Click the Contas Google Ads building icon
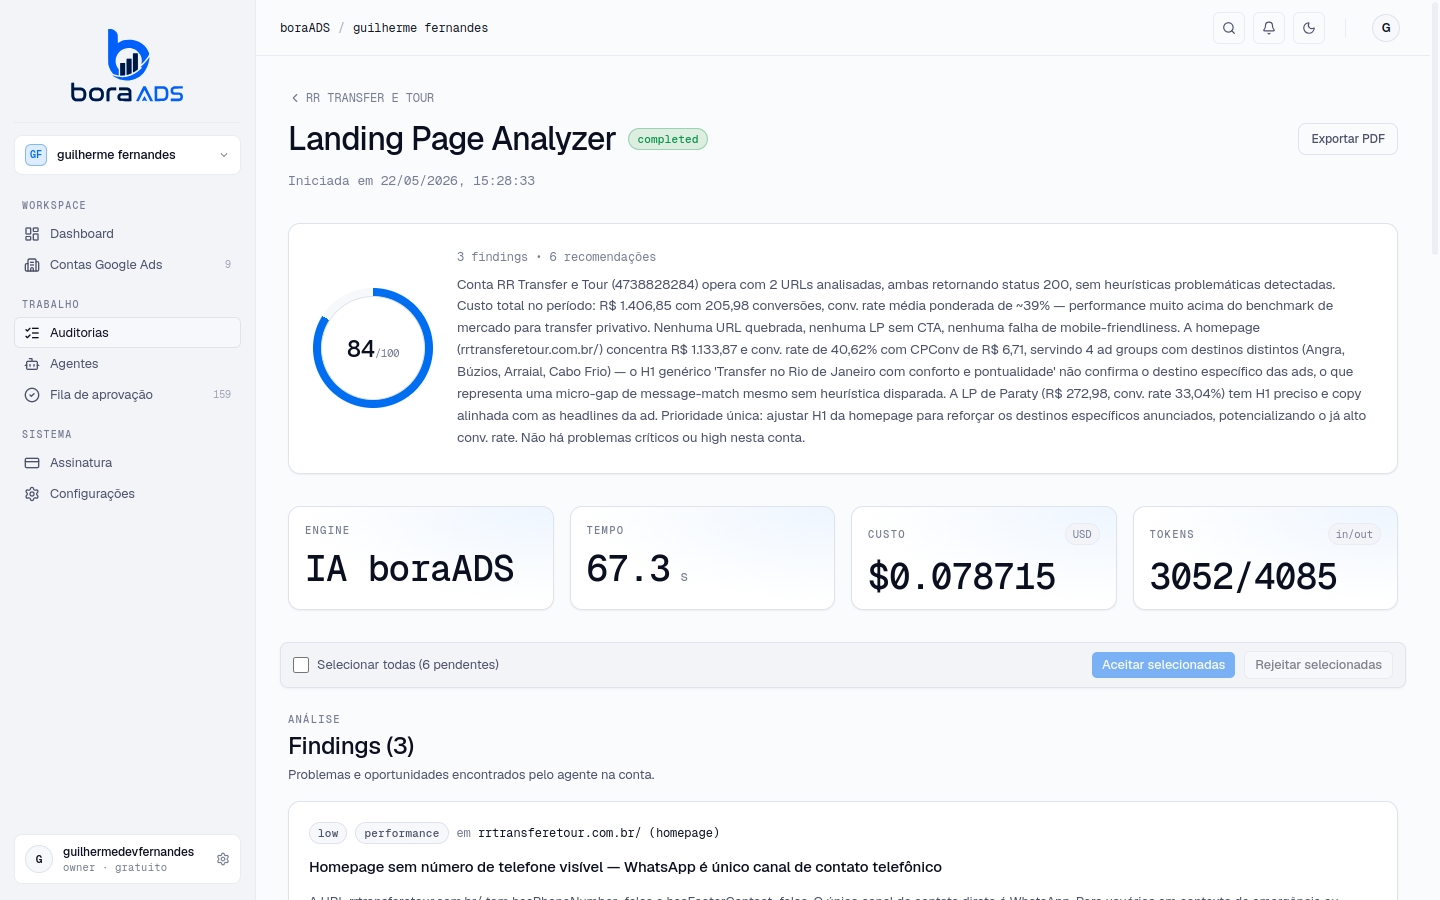The height and width of the screenshot is (900, 1440). point(32,265)
